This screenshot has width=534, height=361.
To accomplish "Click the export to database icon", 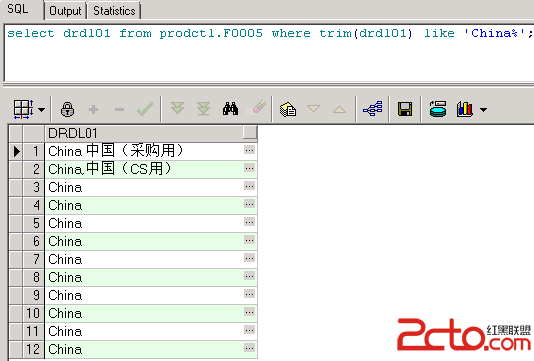I will pos(438,109).
